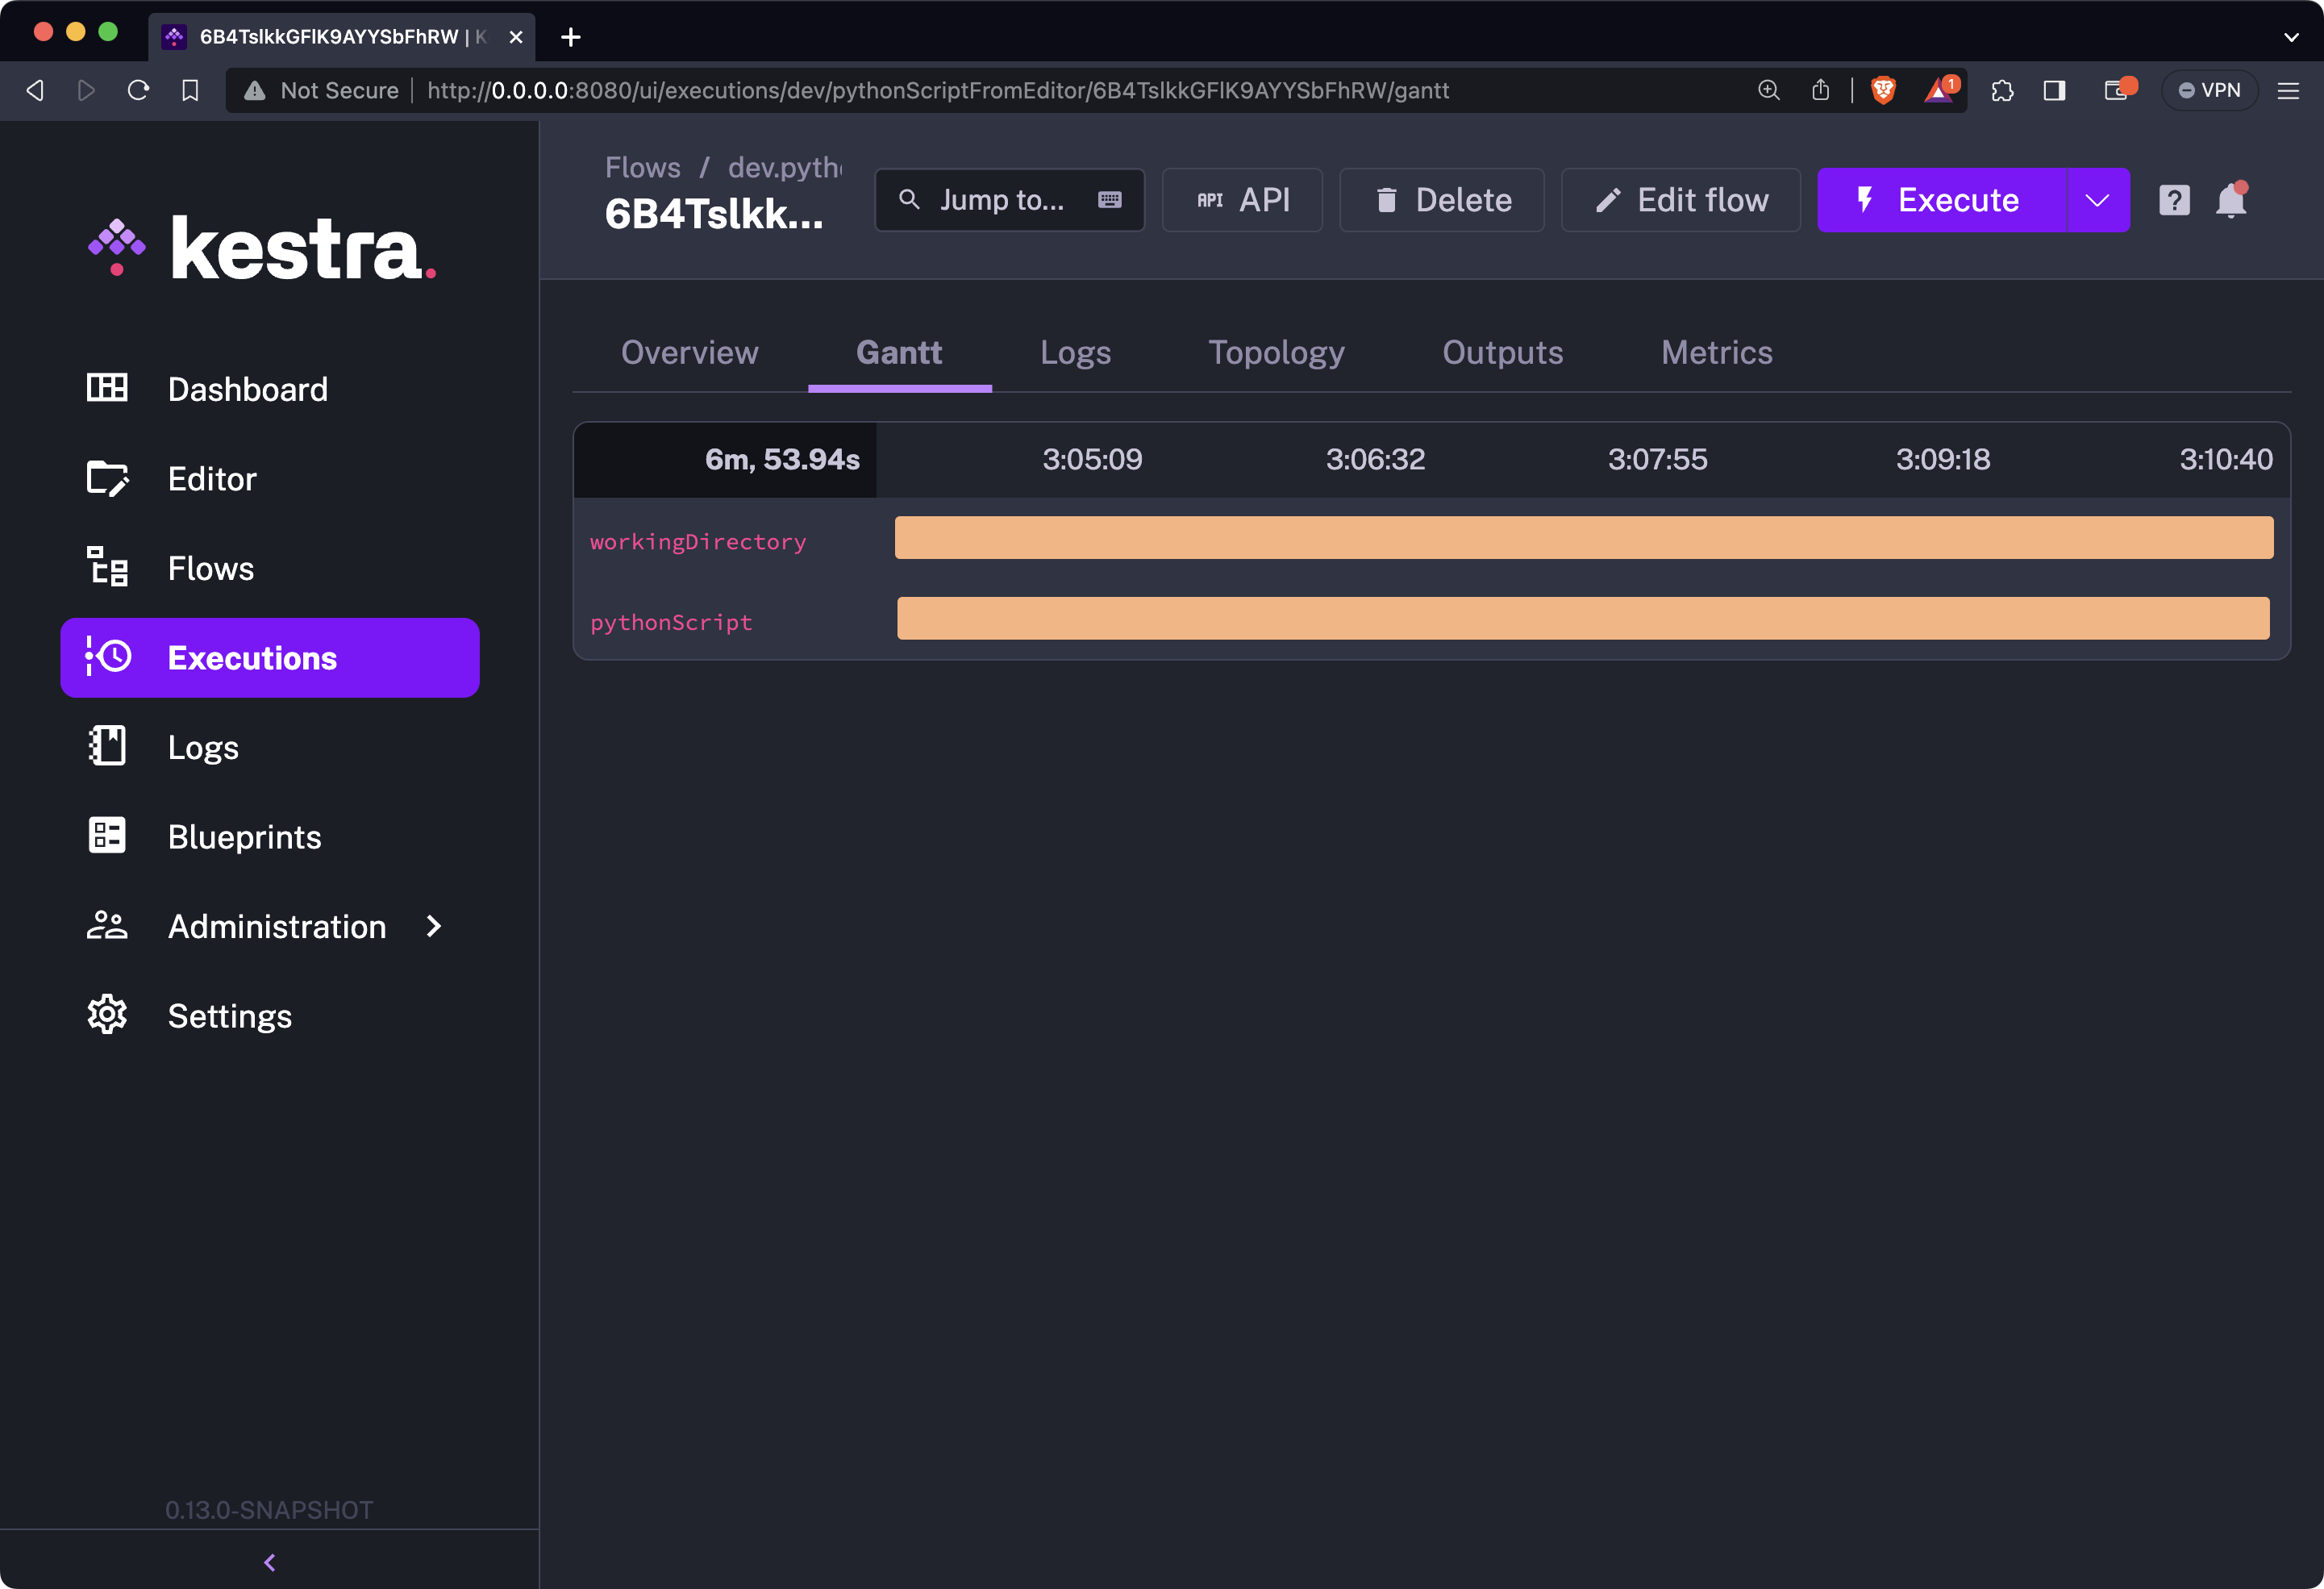Click the Blueprints icon in sidebar
The height and width of the screenshot is (1589, 2324).
(107, 836)
